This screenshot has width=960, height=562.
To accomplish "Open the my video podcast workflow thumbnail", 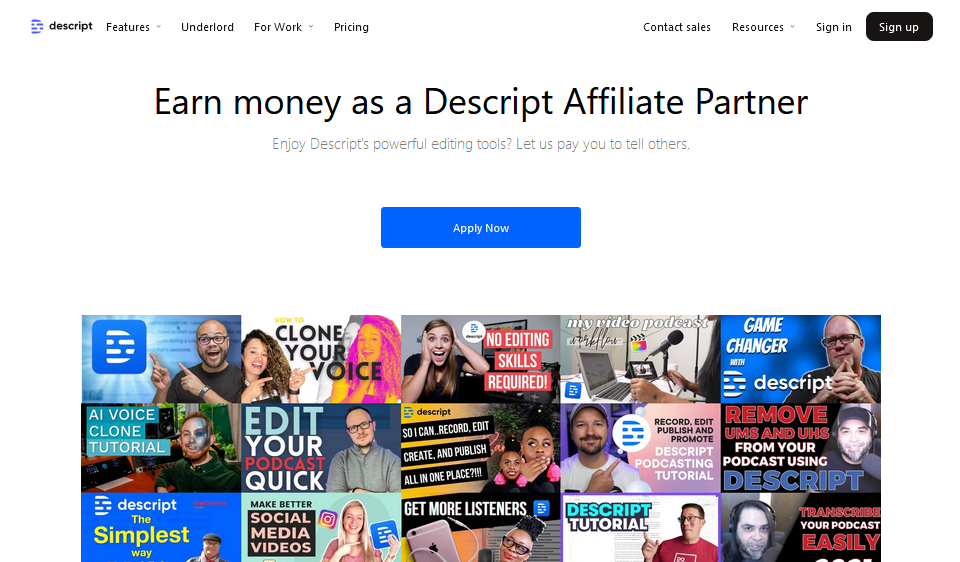I will (x=640, y=359).
